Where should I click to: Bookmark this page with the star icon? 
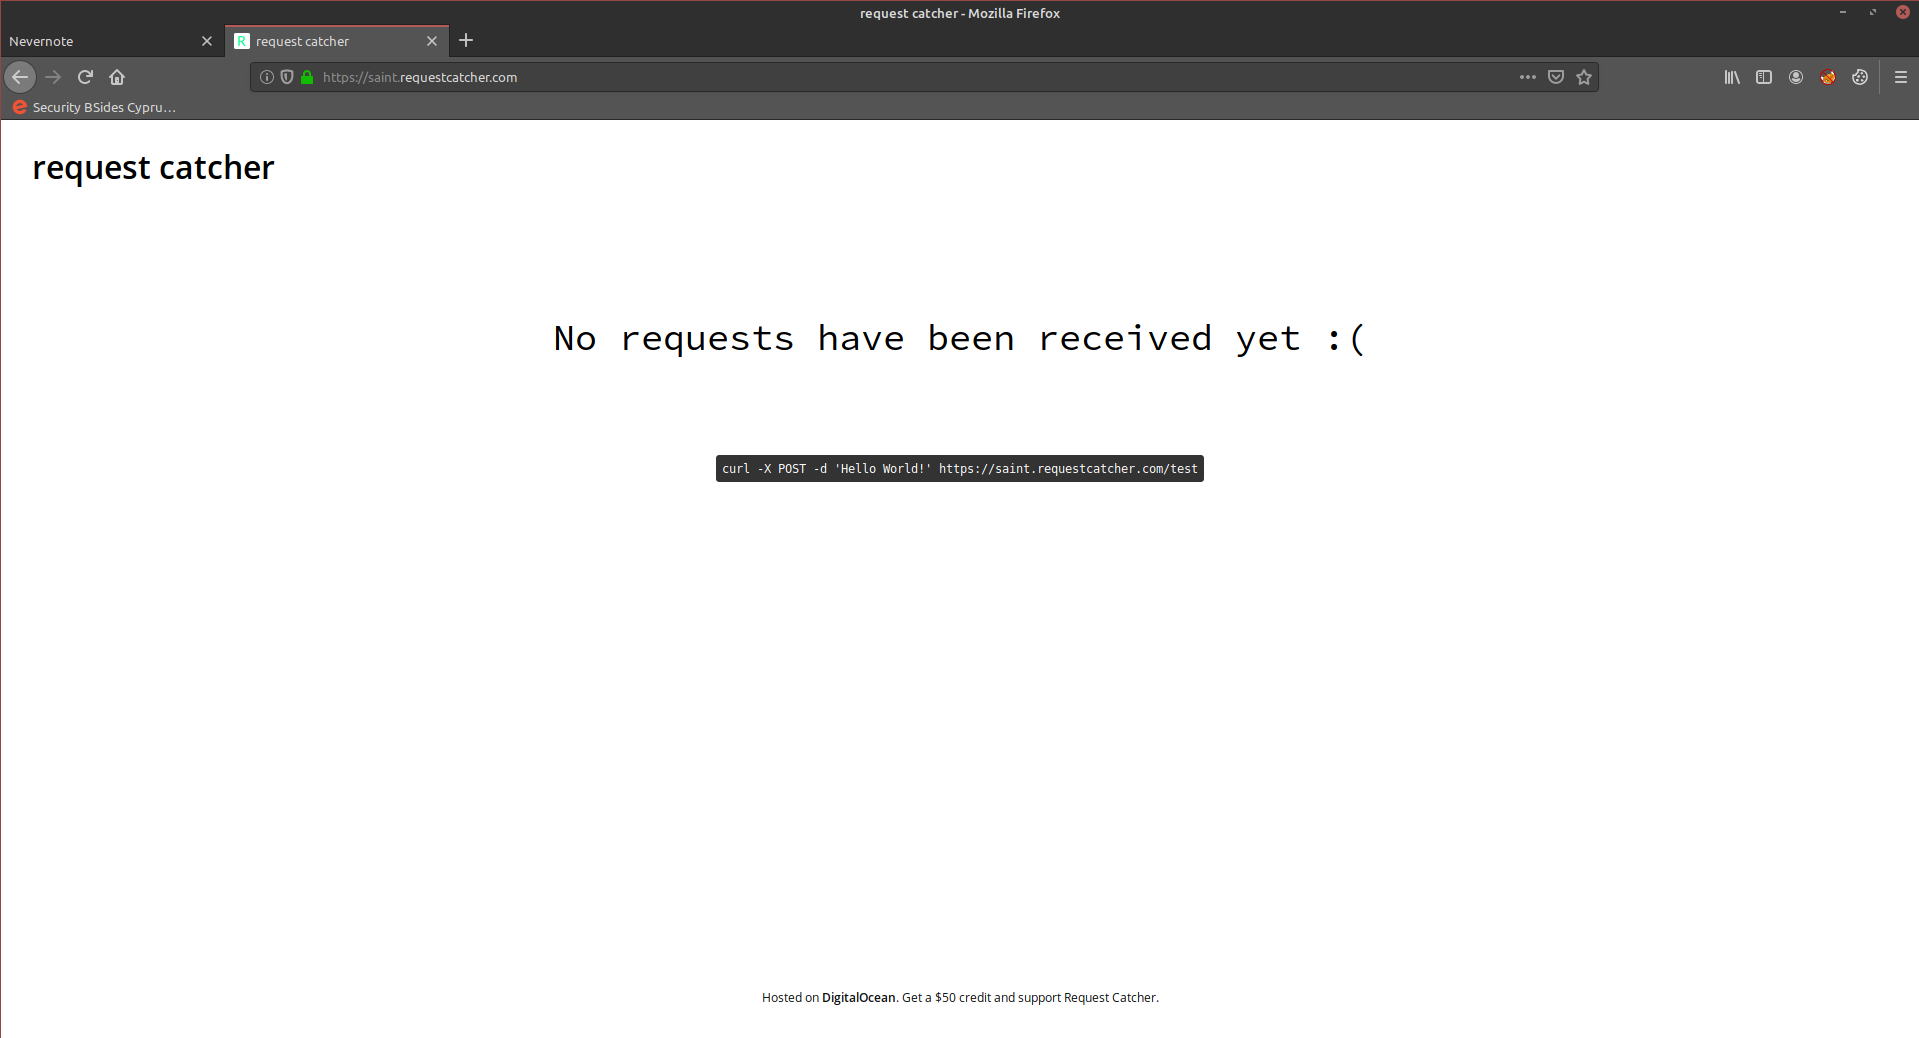coord(1584,77)
